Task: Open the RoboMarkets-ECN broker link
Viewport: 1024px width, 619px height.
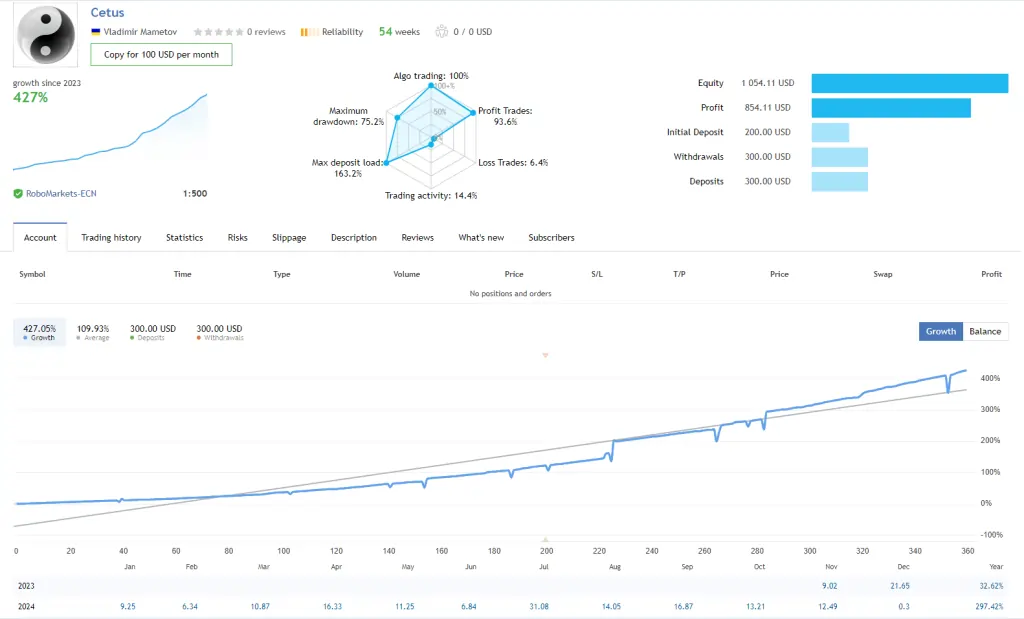Action: tap(61, 193)
